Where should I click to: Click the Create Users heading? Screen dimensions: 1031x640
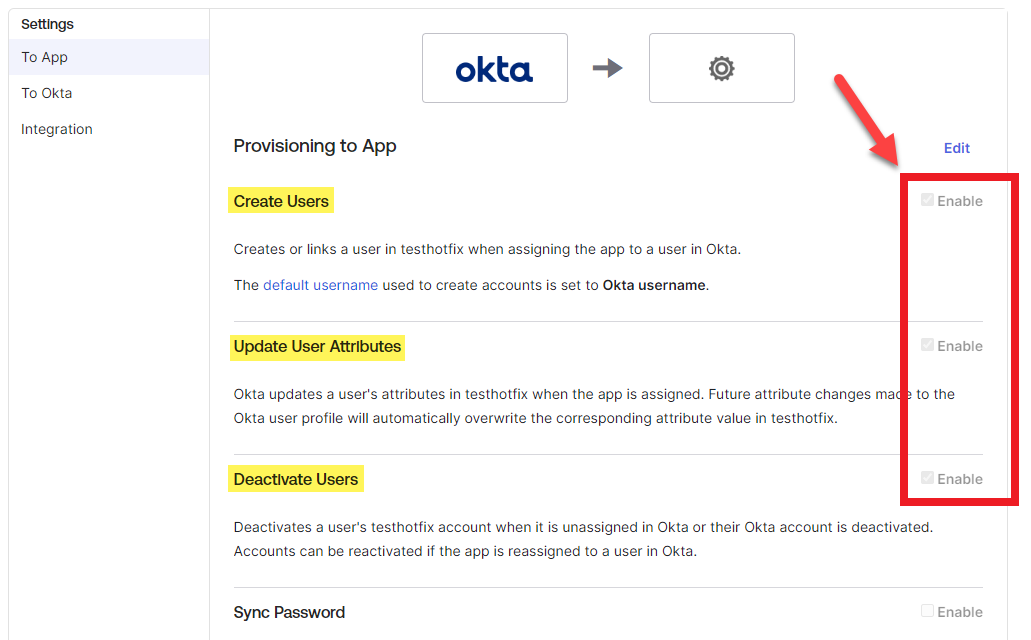pyautogui.click(x=281, y=201)
